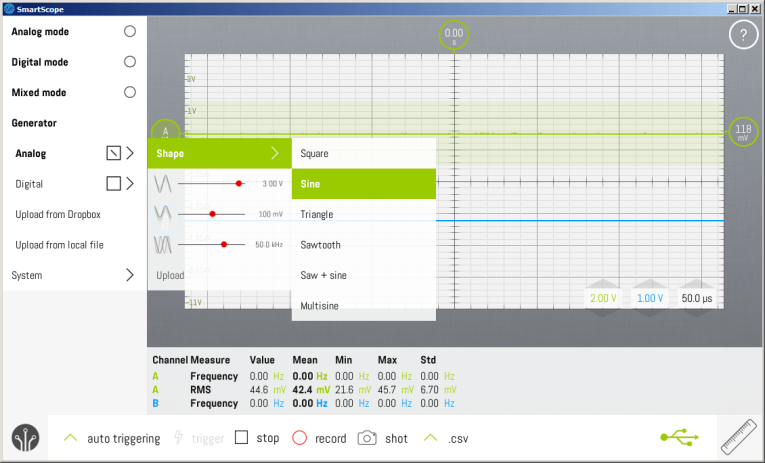Click the red record circle icon
Viewport: 765px width, 463px height.
coord(299,438)
